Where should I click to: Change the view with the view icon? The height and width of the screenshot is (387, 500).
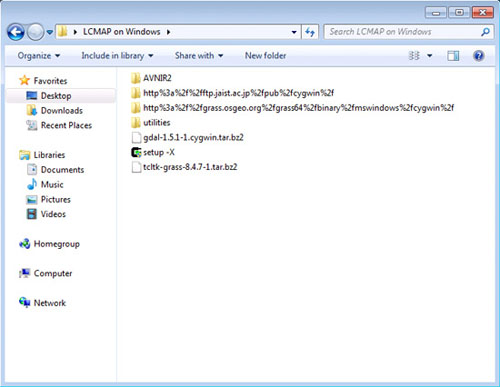coord(414,56)
